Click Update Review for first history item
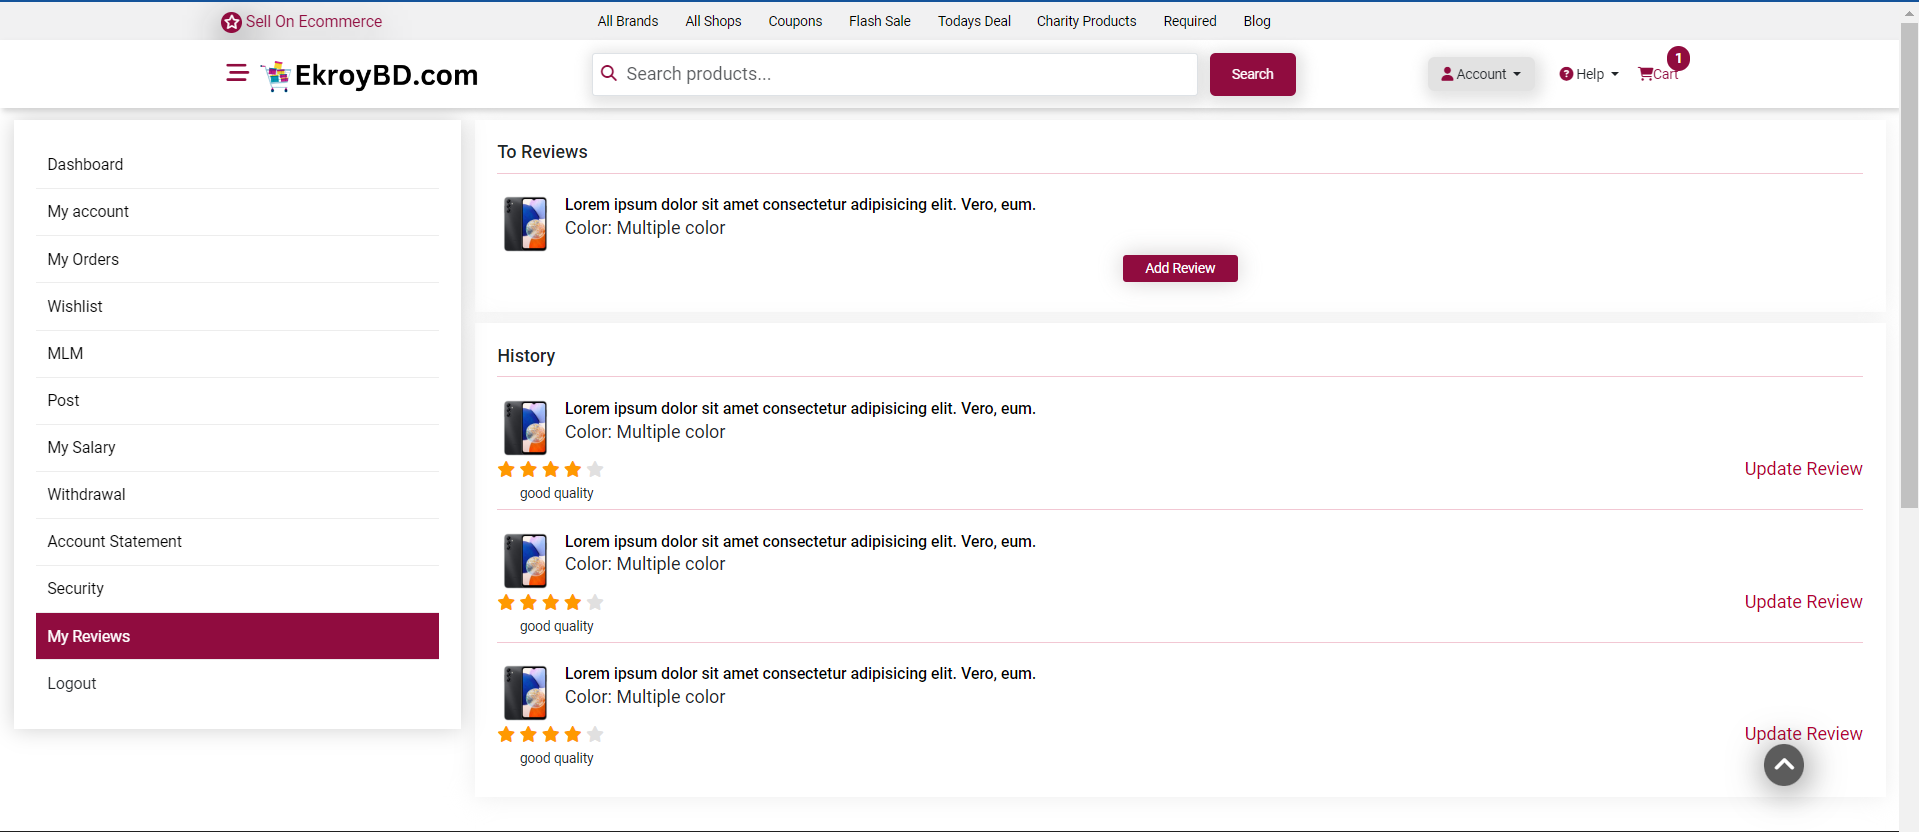1919x832 pixels. tap(1802, 469)
